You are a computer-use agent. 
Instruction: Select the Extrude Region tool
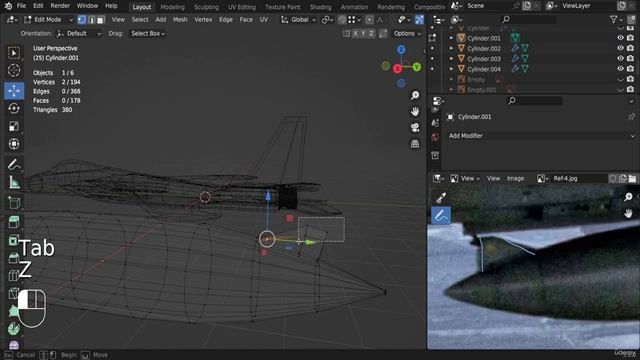14,222
